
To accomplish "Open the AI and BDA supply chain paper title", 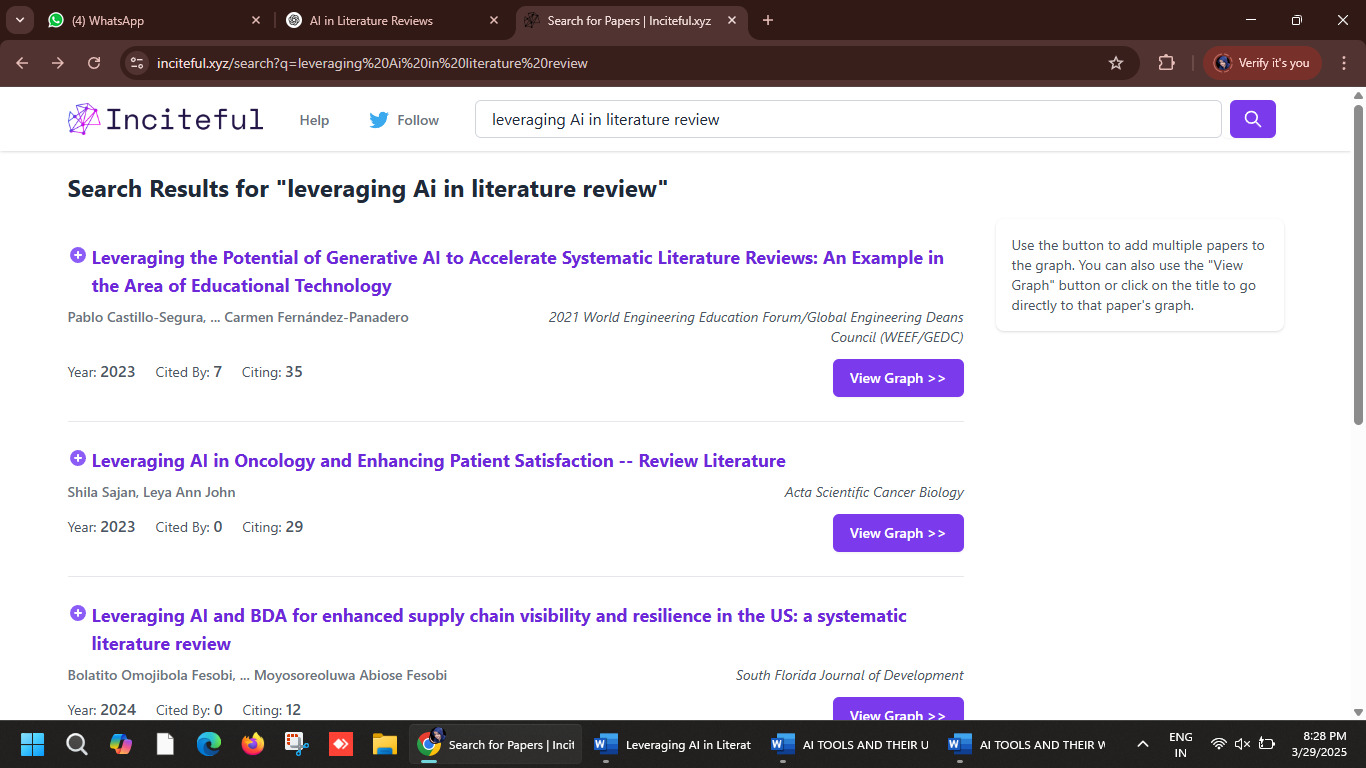I will coord(500,630).
